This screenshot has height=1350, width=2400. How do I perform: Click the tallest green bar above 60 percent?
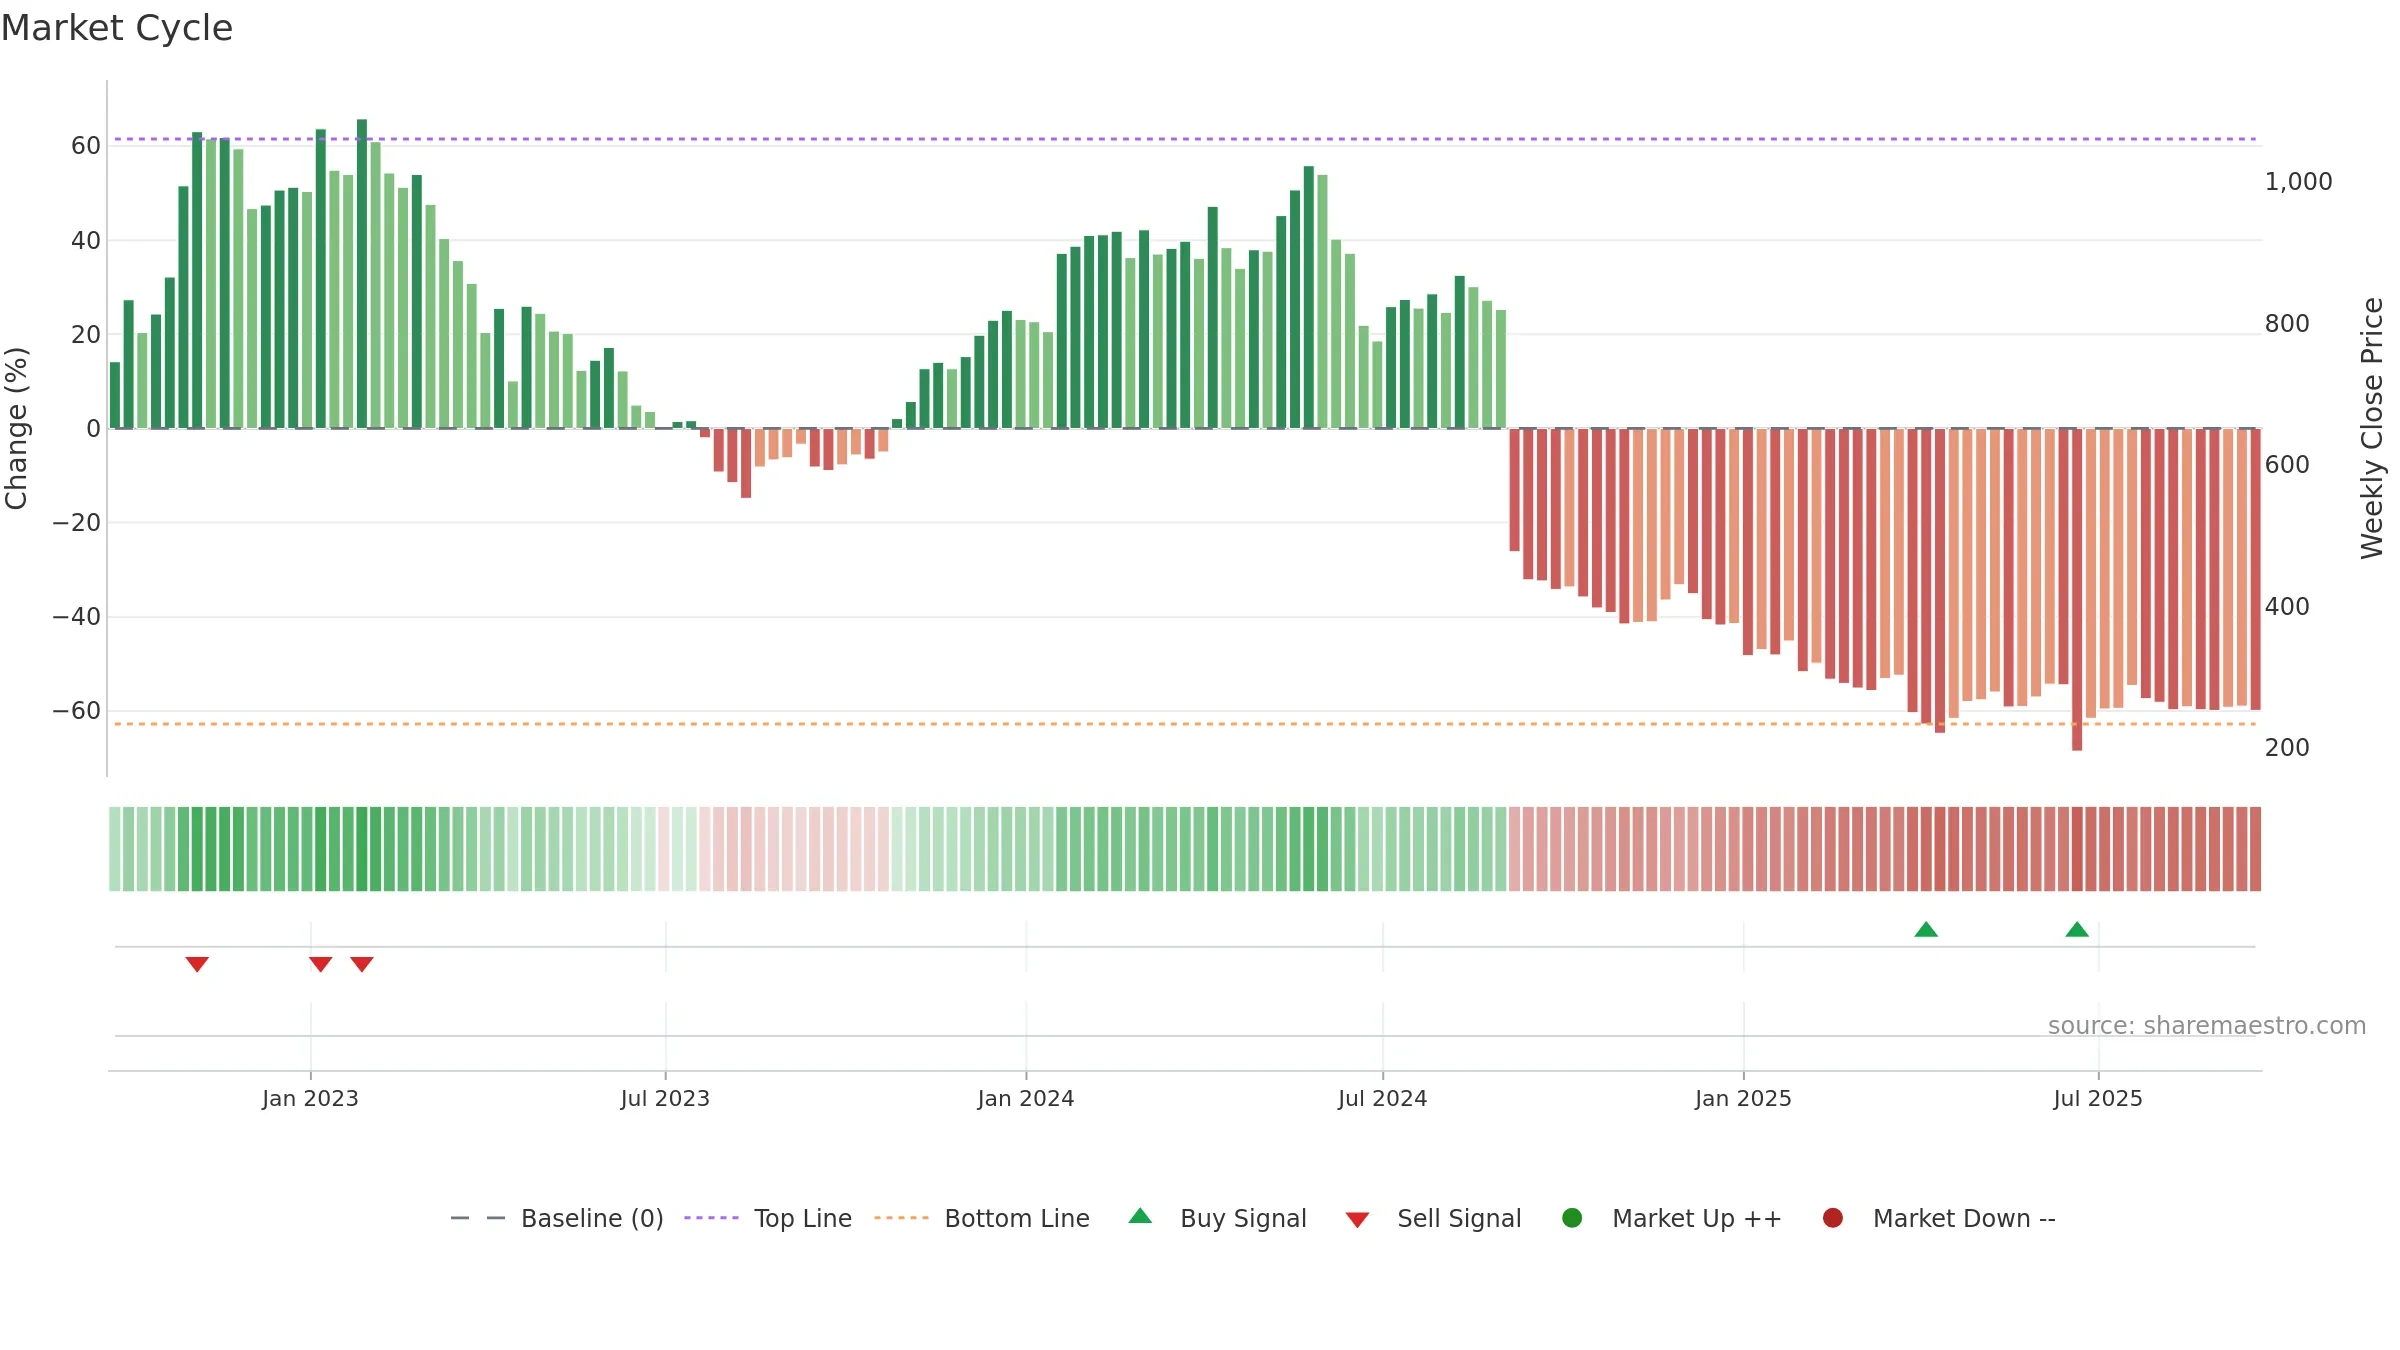point(362,274)
